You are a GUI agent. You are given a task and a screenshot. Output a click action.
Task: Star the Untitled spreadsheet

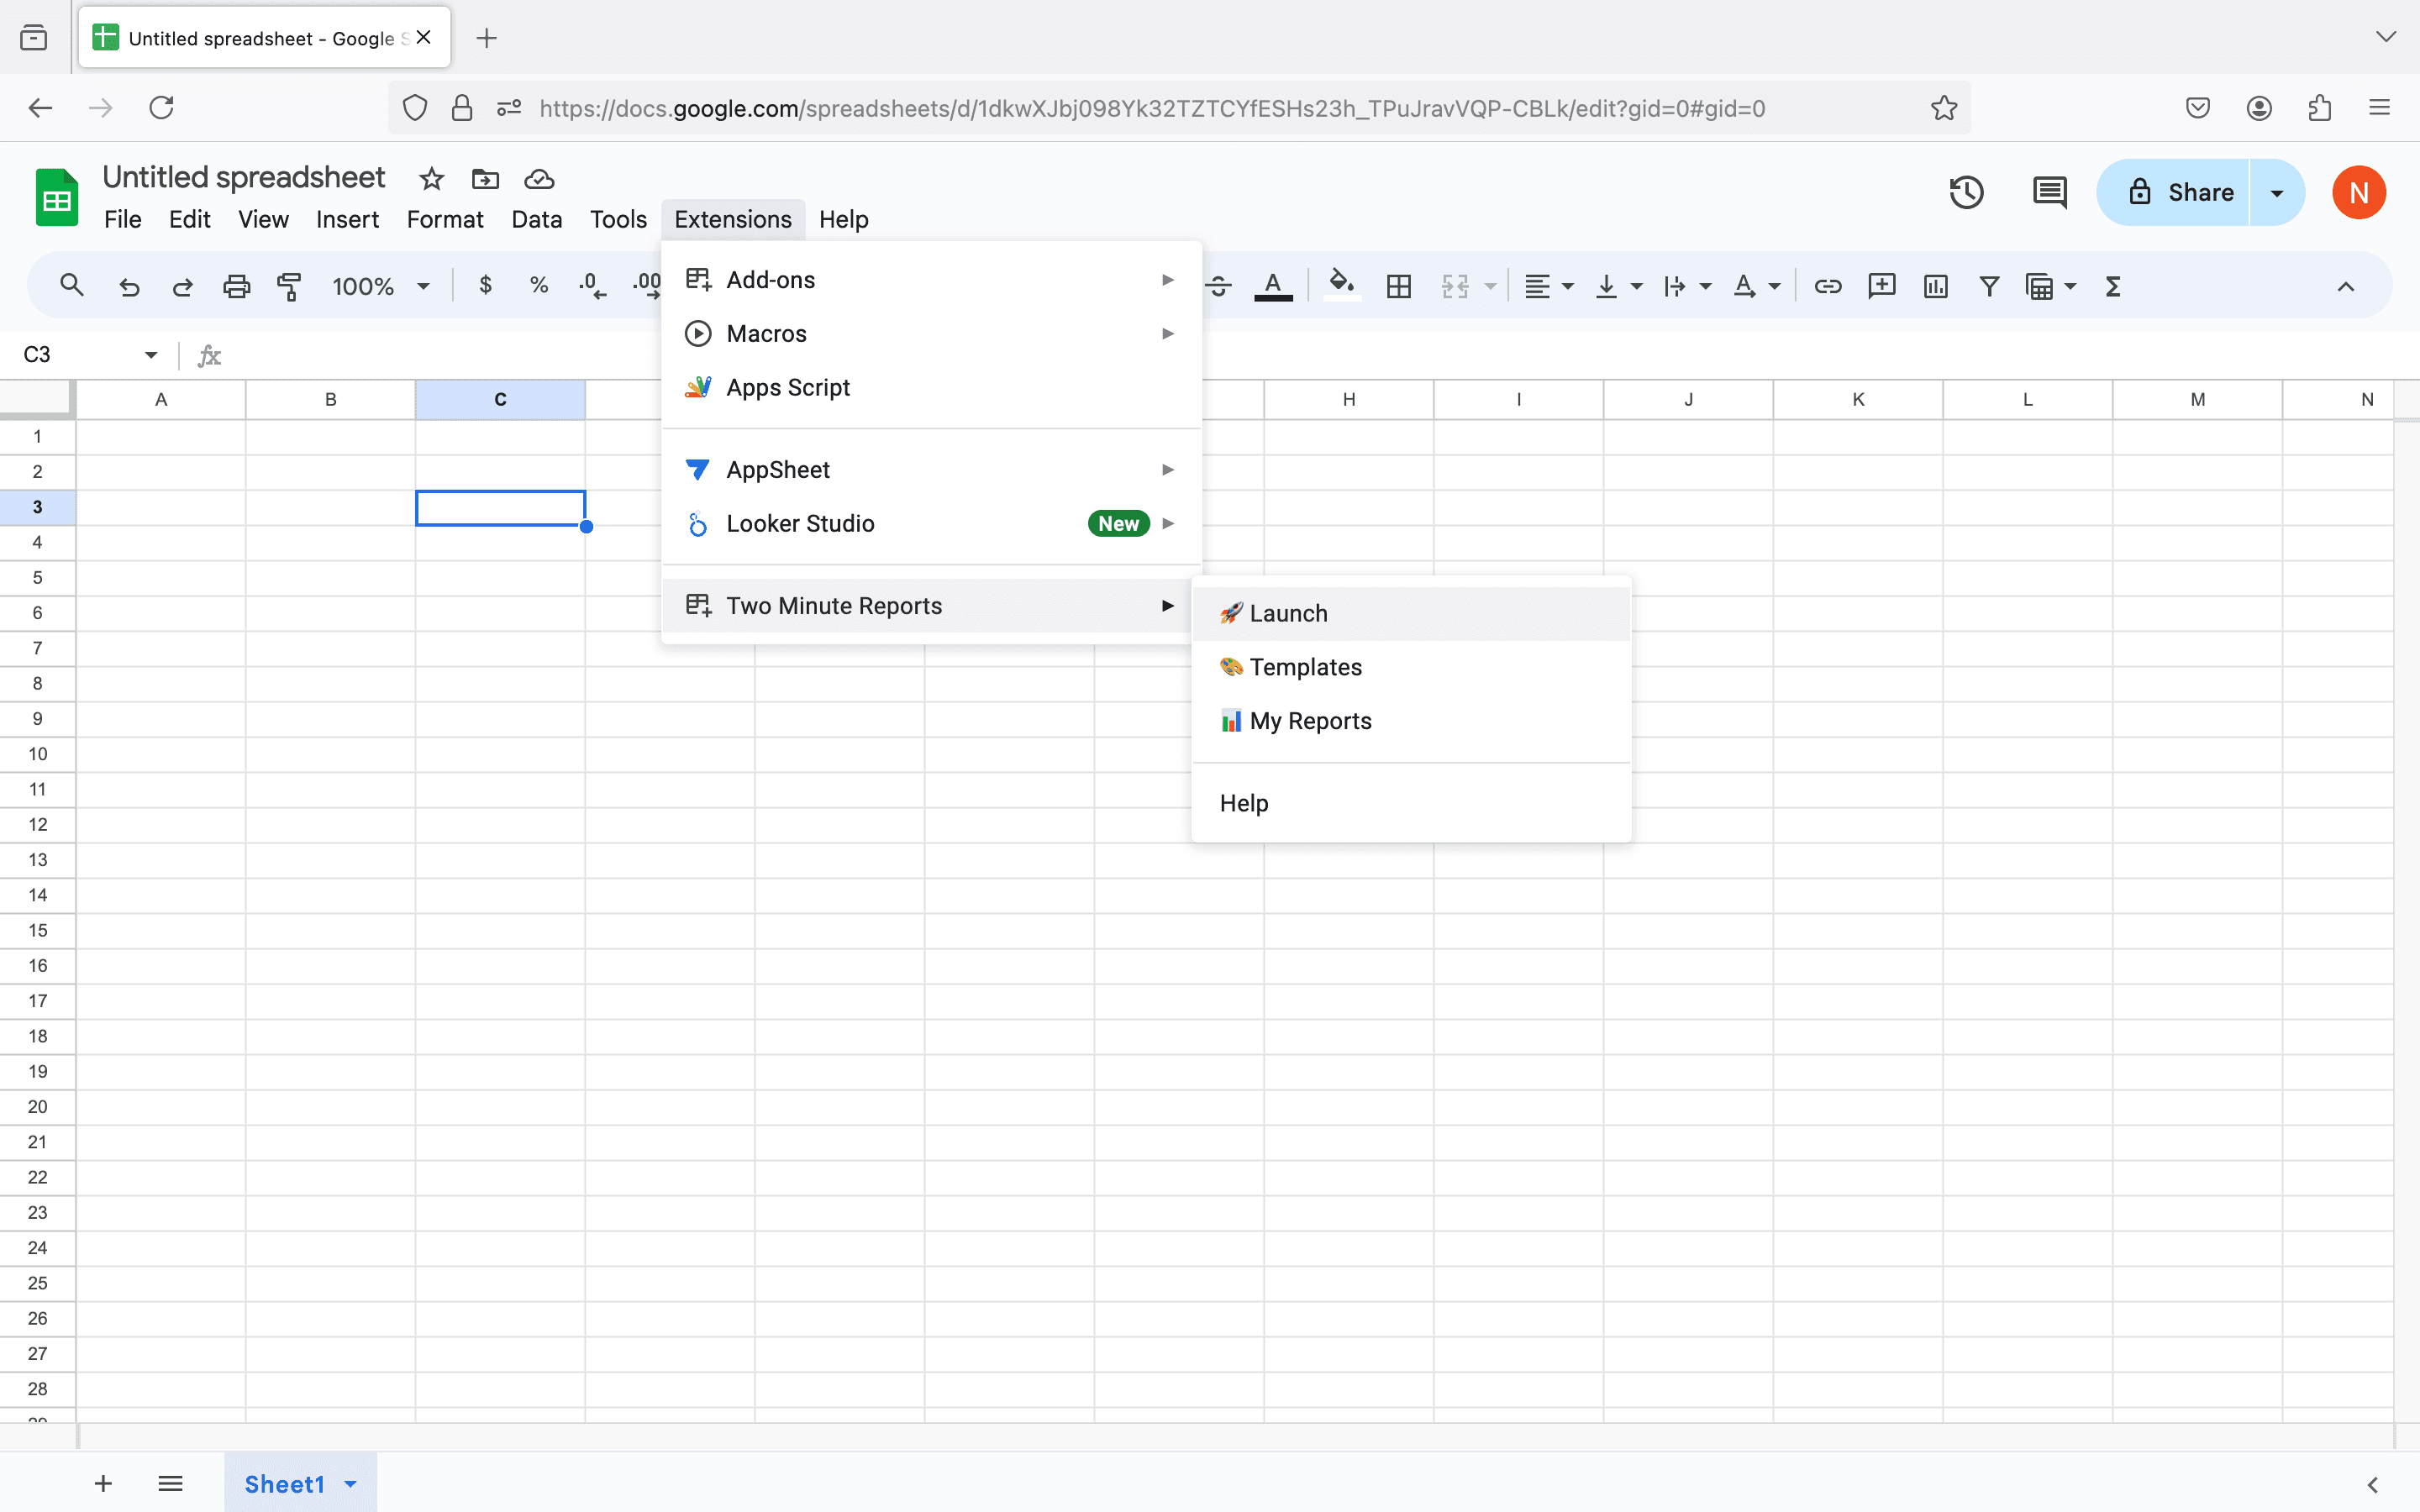click(431, 179)
